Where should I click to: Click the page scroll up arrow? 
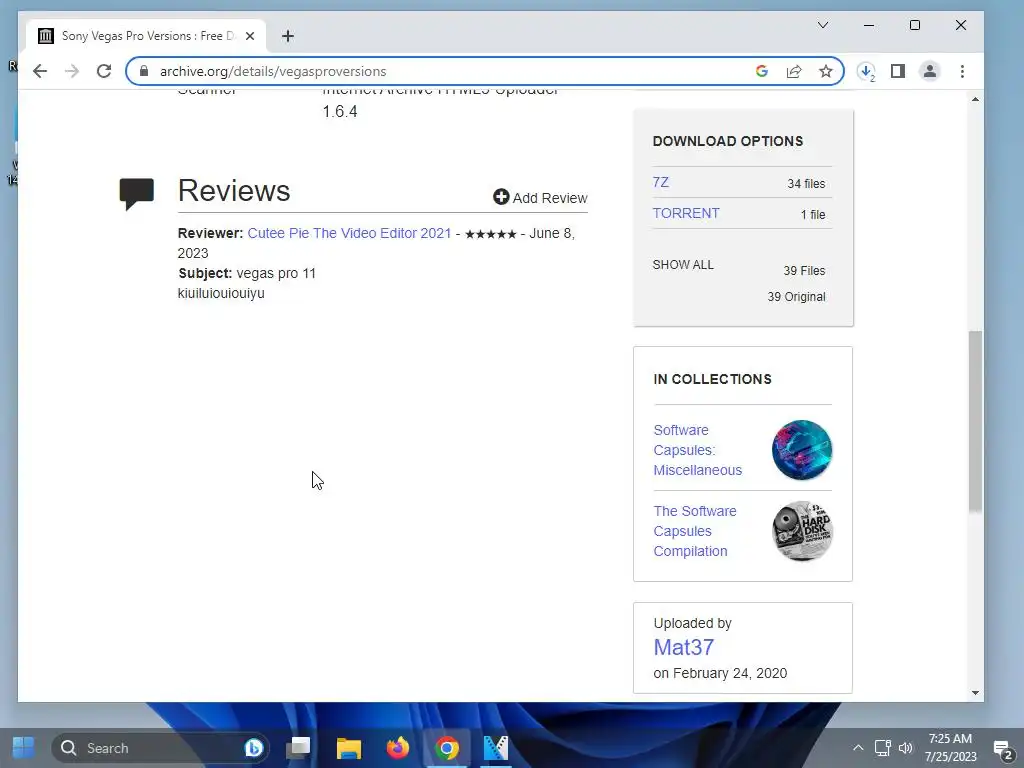975,99
